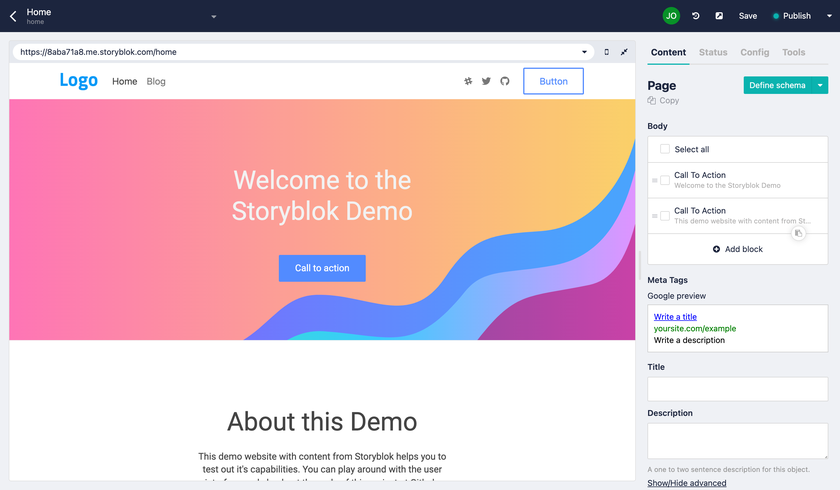Focus the Description text area

coord(738,441)
